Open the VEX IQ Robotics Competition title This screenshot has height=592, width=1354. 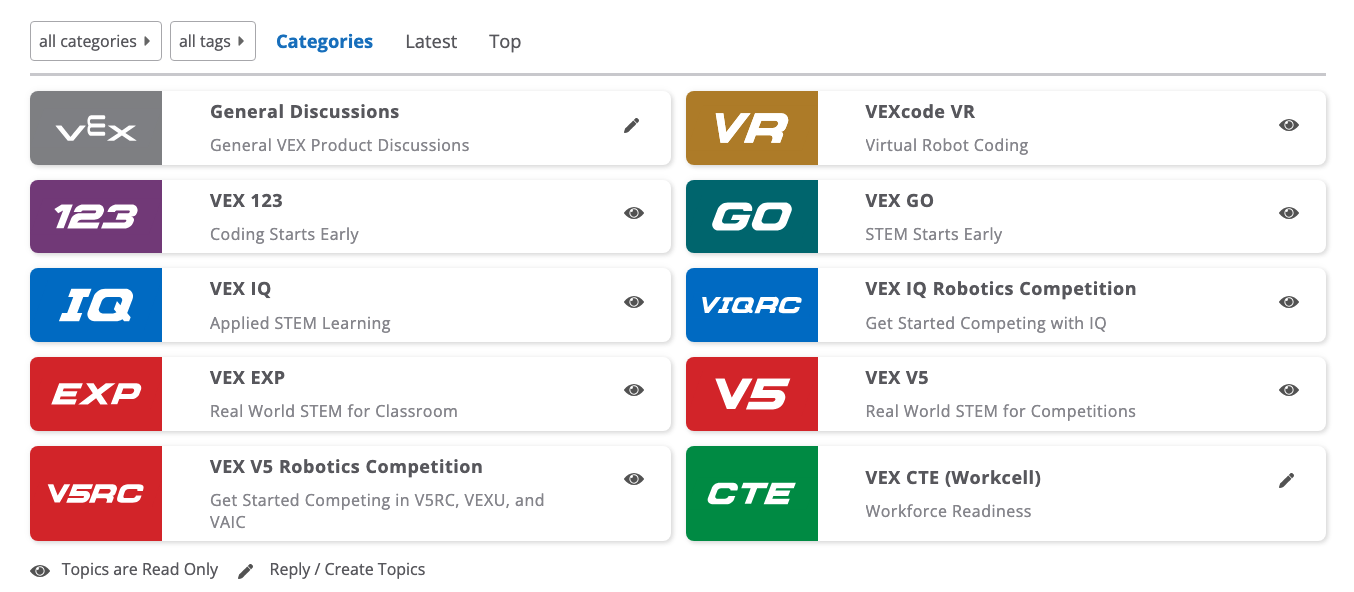coord(1000,289)
